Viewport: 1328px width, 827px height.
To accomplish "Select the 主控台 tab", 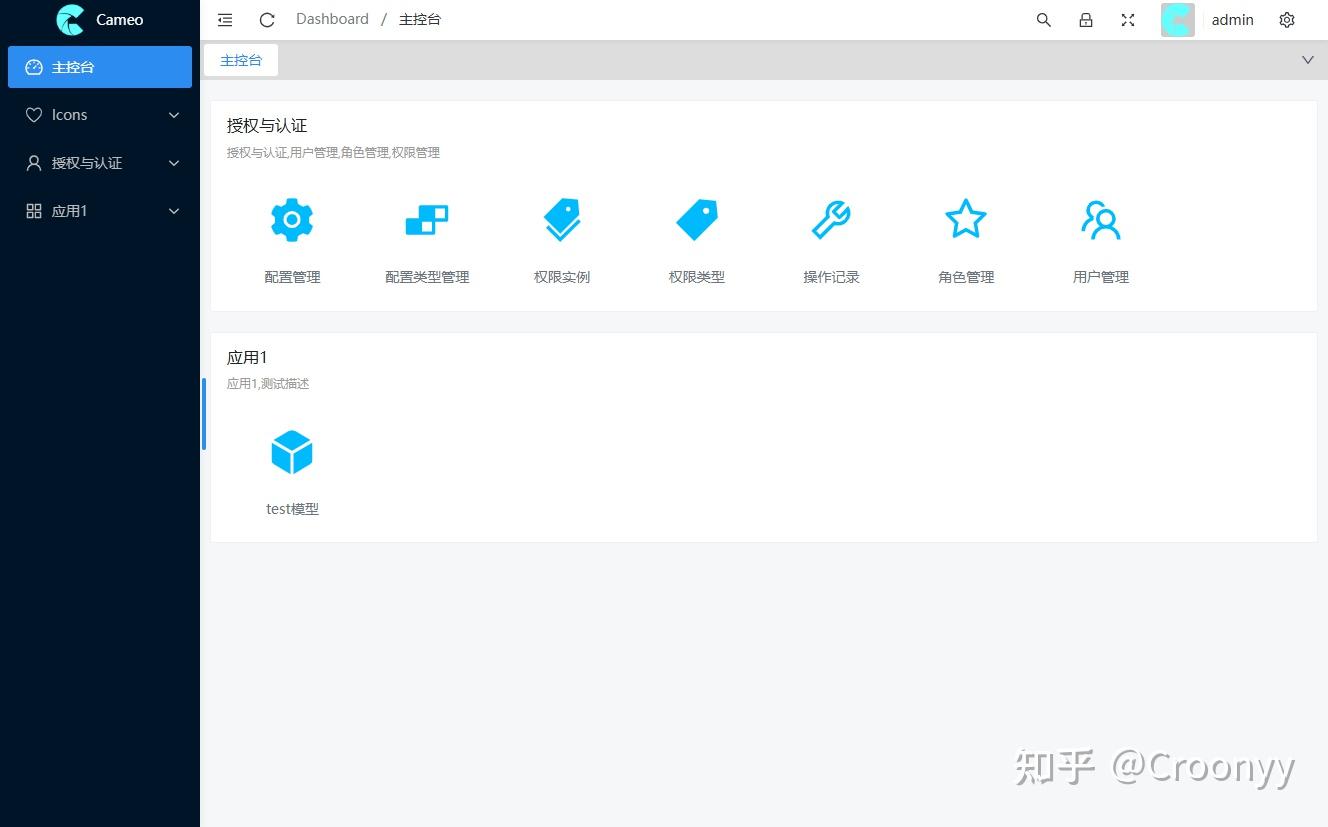I will 240,60.
